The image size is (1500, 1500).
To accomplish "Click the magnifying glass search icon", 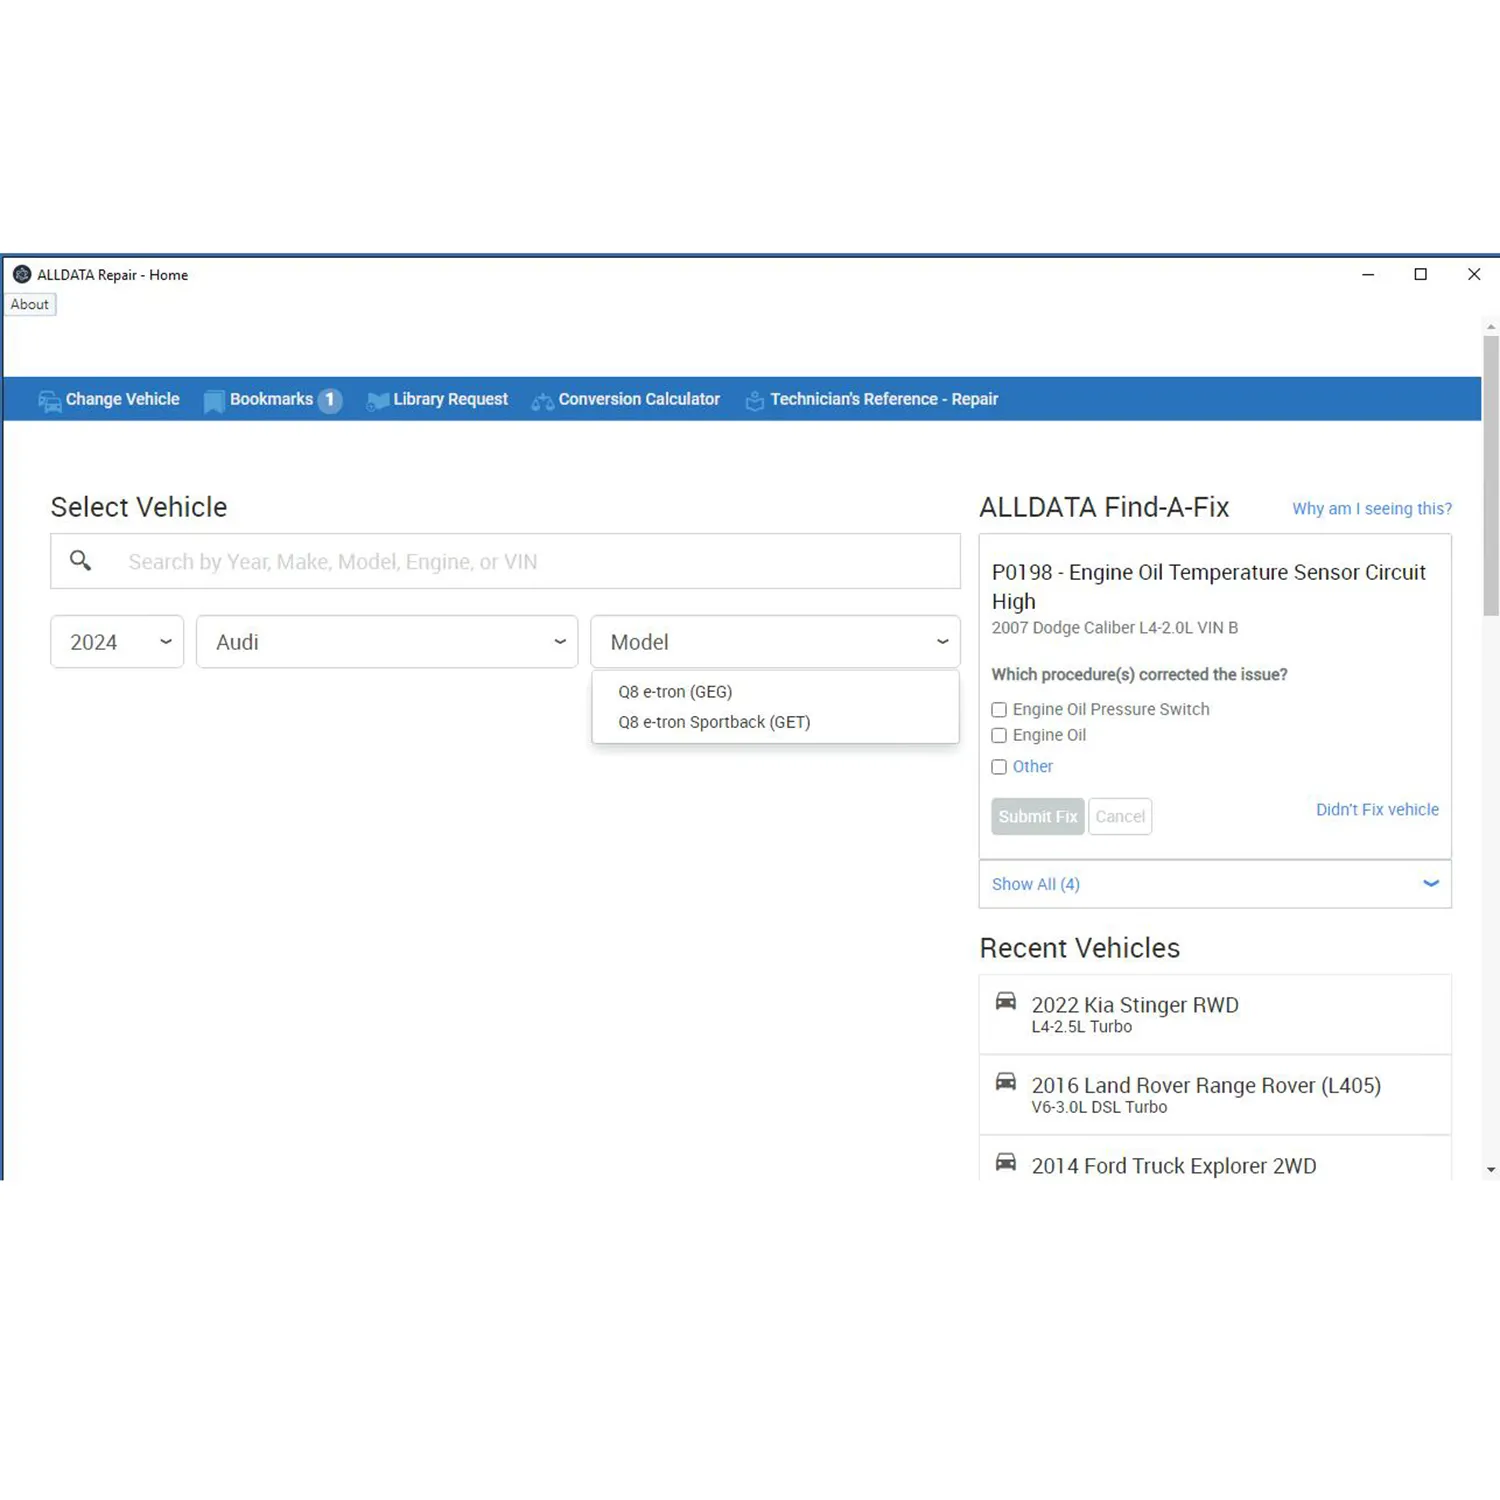I will coord(81,561).
